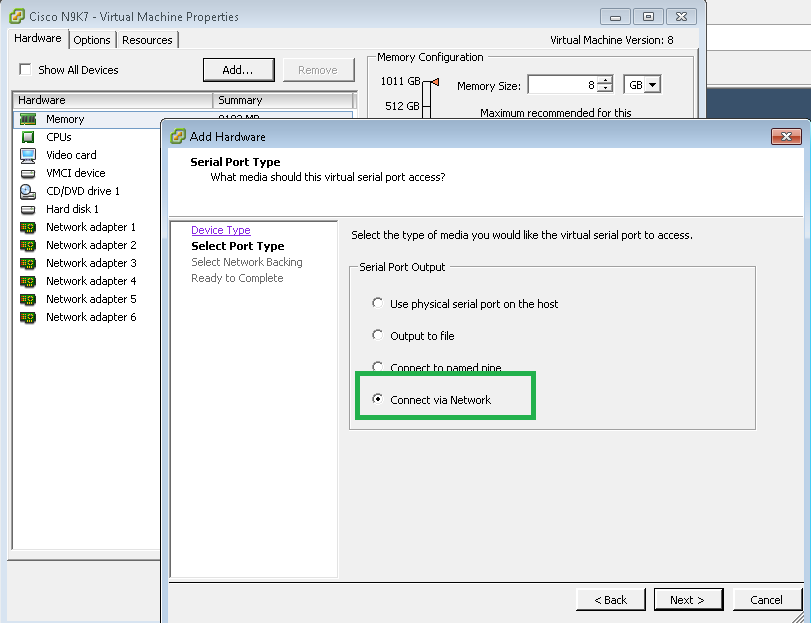This screenshot has width=811, height=623.
Task: Select the VMCI device icon
Action: pyautogui.click(x=28, y=173)
